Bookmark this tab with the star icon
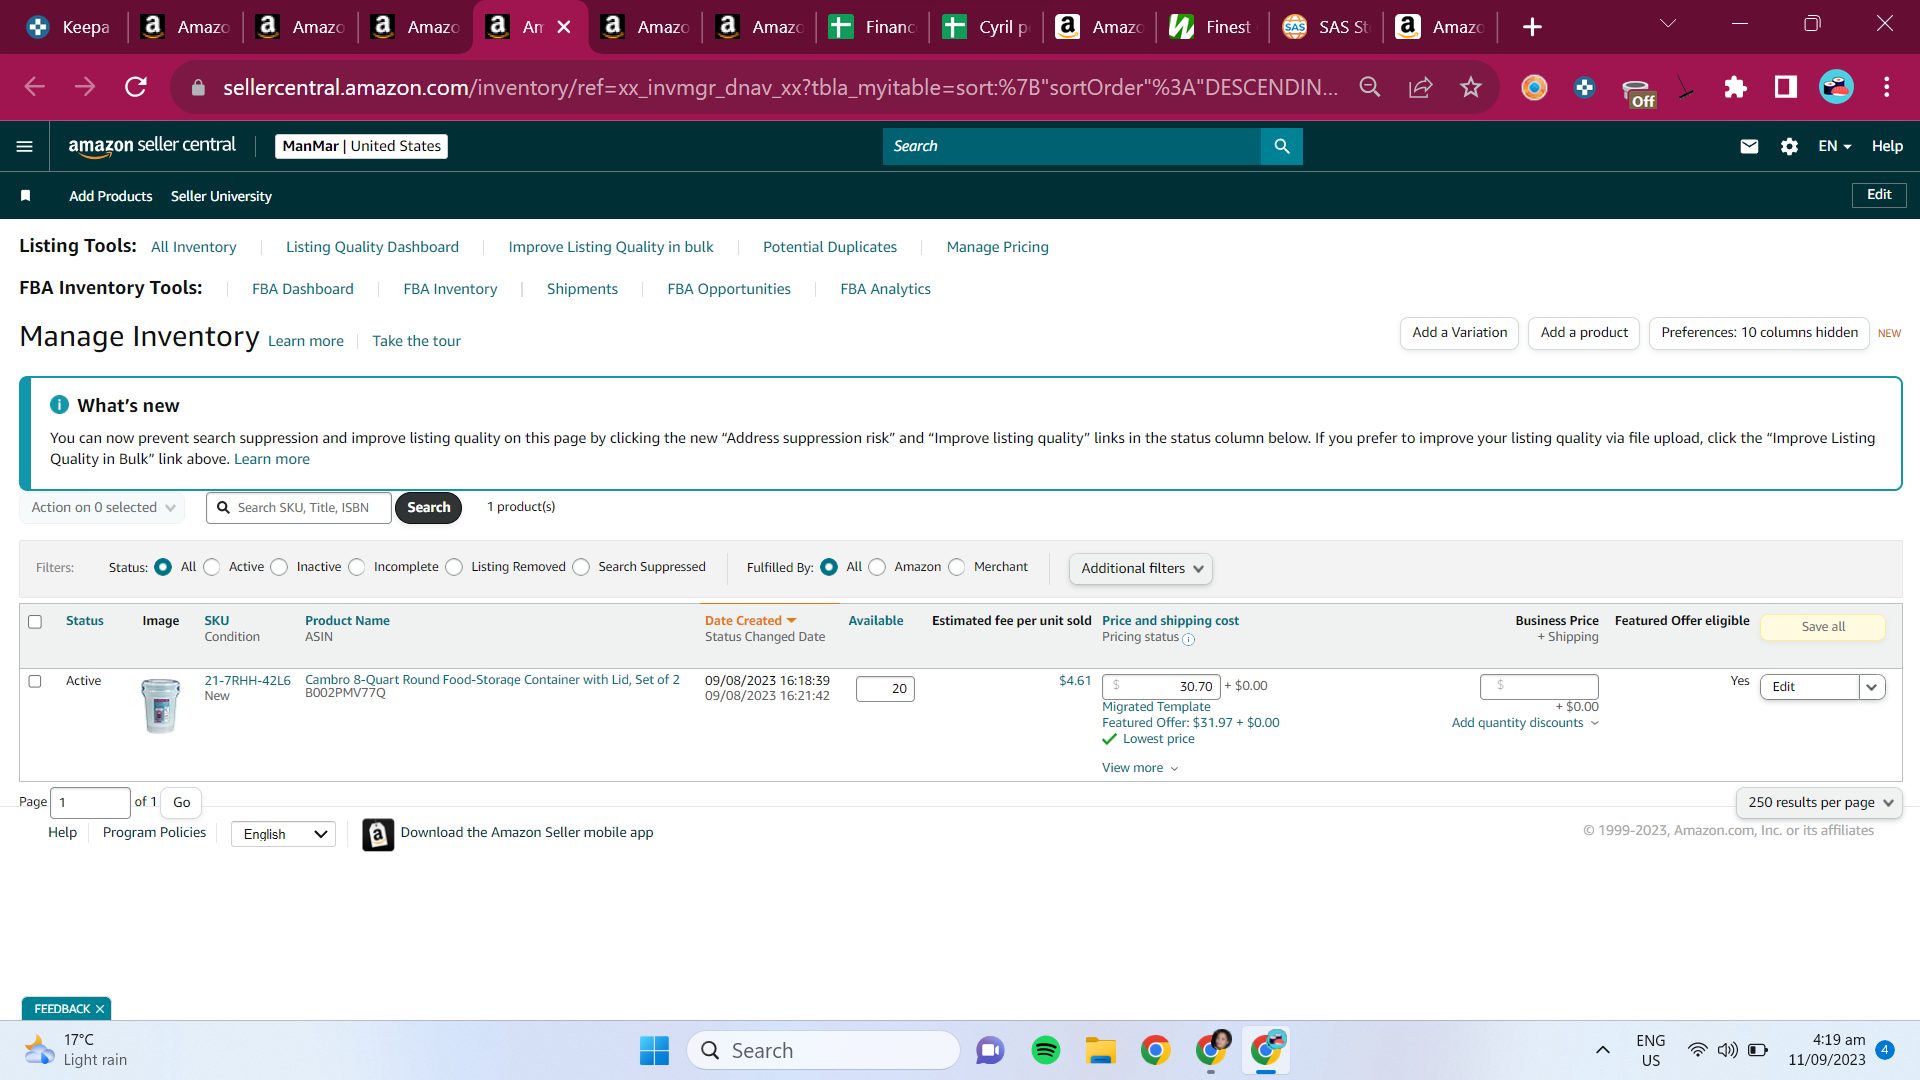The height and width of the screenshot is (1080, 1920). pos(1470,87)
